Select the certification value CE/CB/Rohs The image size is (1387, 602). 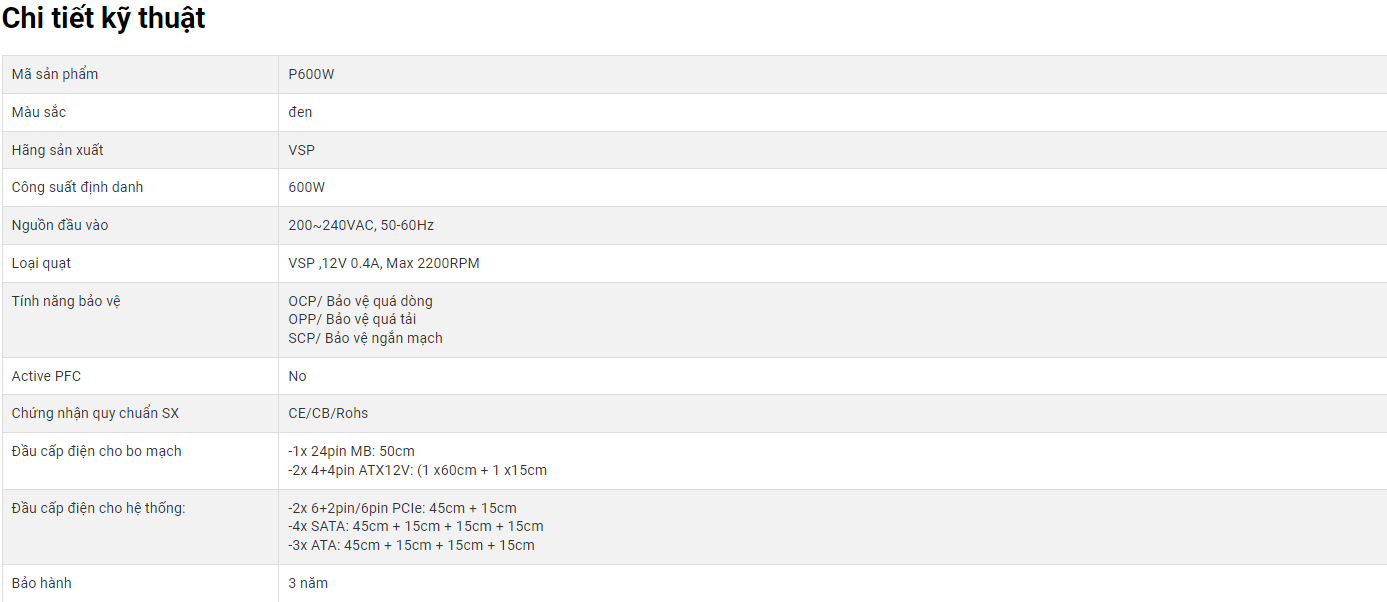[x=328, y=413]
